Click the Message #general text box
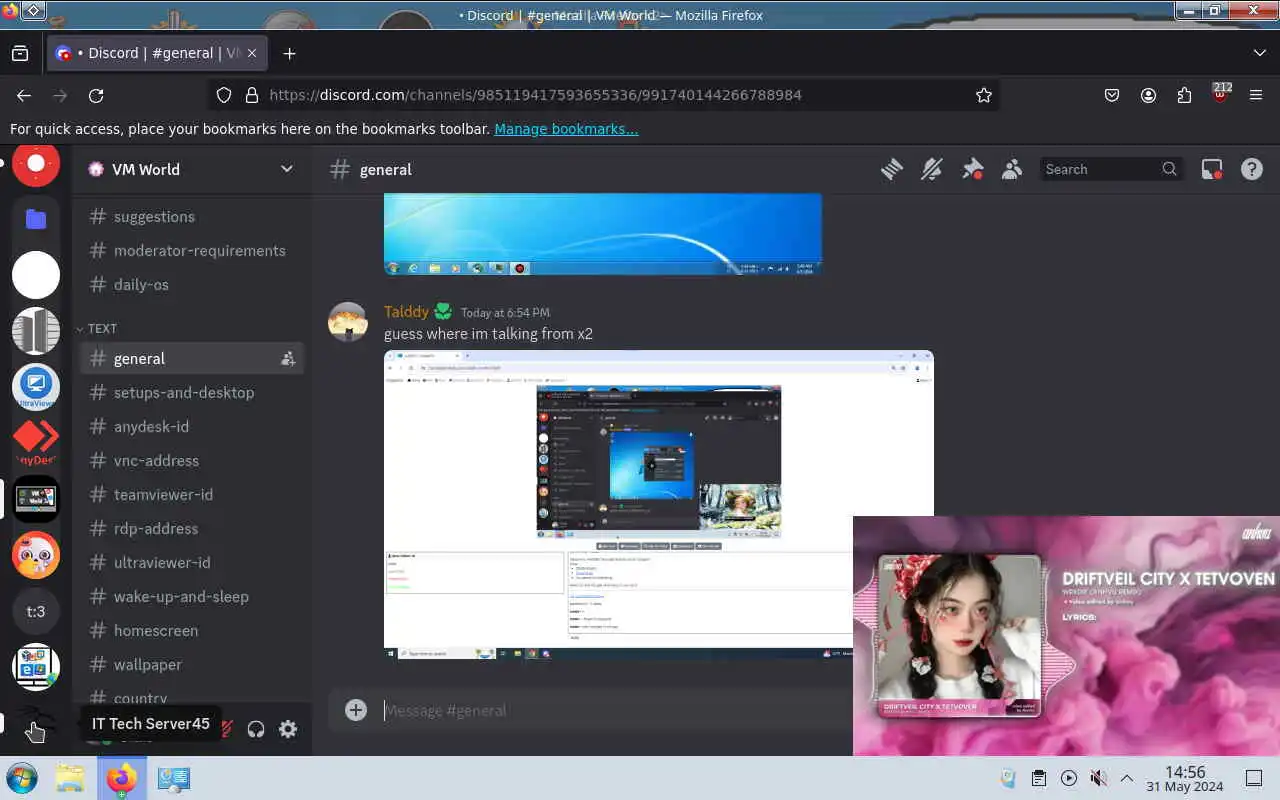The image size is (1280, 800). tap(615, 710)
